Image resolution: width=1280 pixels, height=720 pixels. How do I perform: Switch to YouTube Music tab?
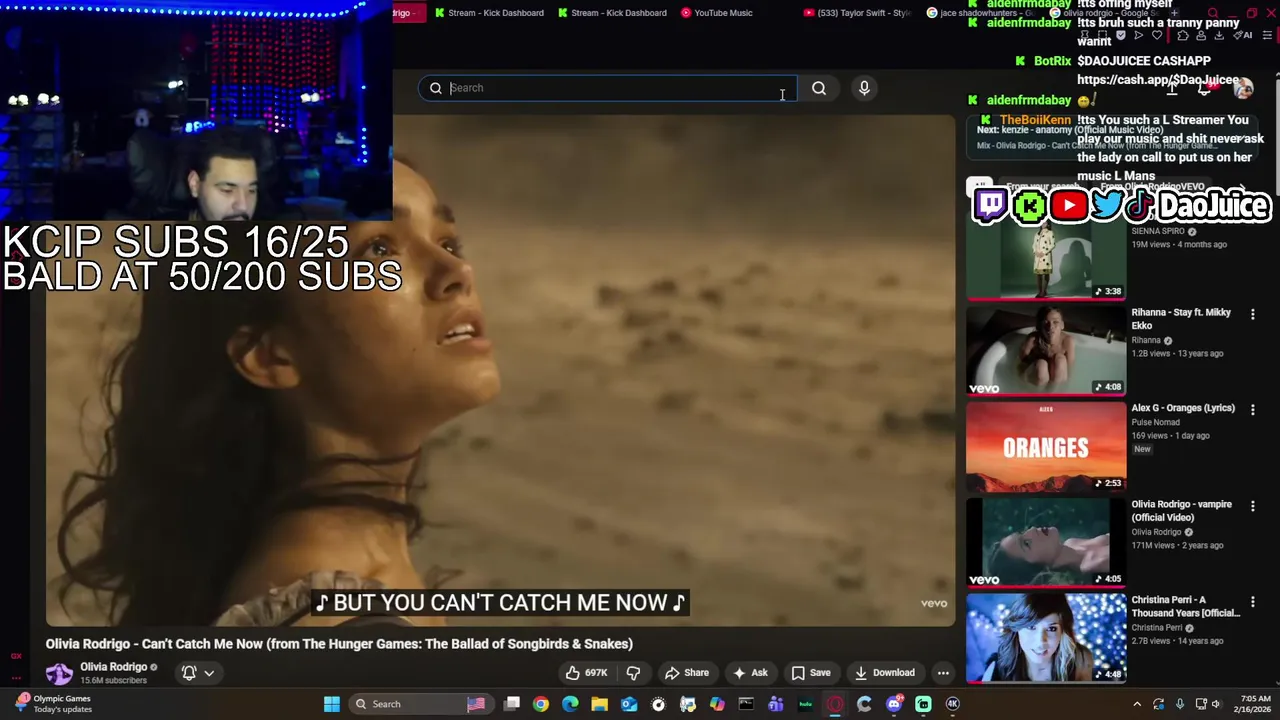tap(717, 13)
